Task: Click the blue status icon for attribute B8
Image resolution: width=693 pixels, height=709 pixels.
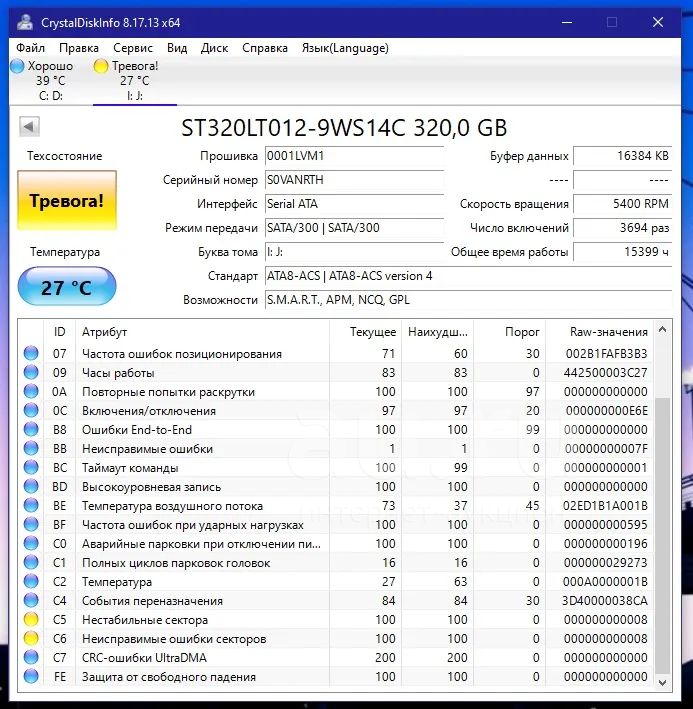Action: coord(31,429)
